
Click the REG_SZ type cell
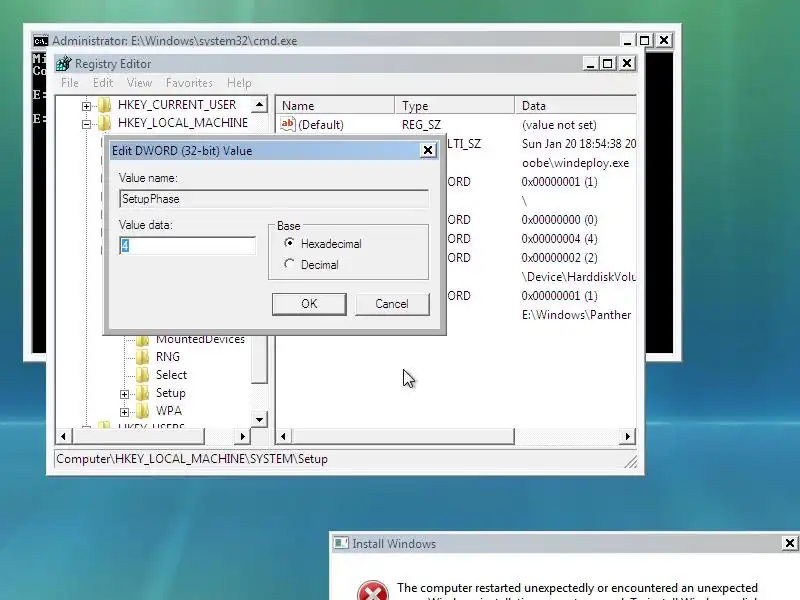click(421, 124)
